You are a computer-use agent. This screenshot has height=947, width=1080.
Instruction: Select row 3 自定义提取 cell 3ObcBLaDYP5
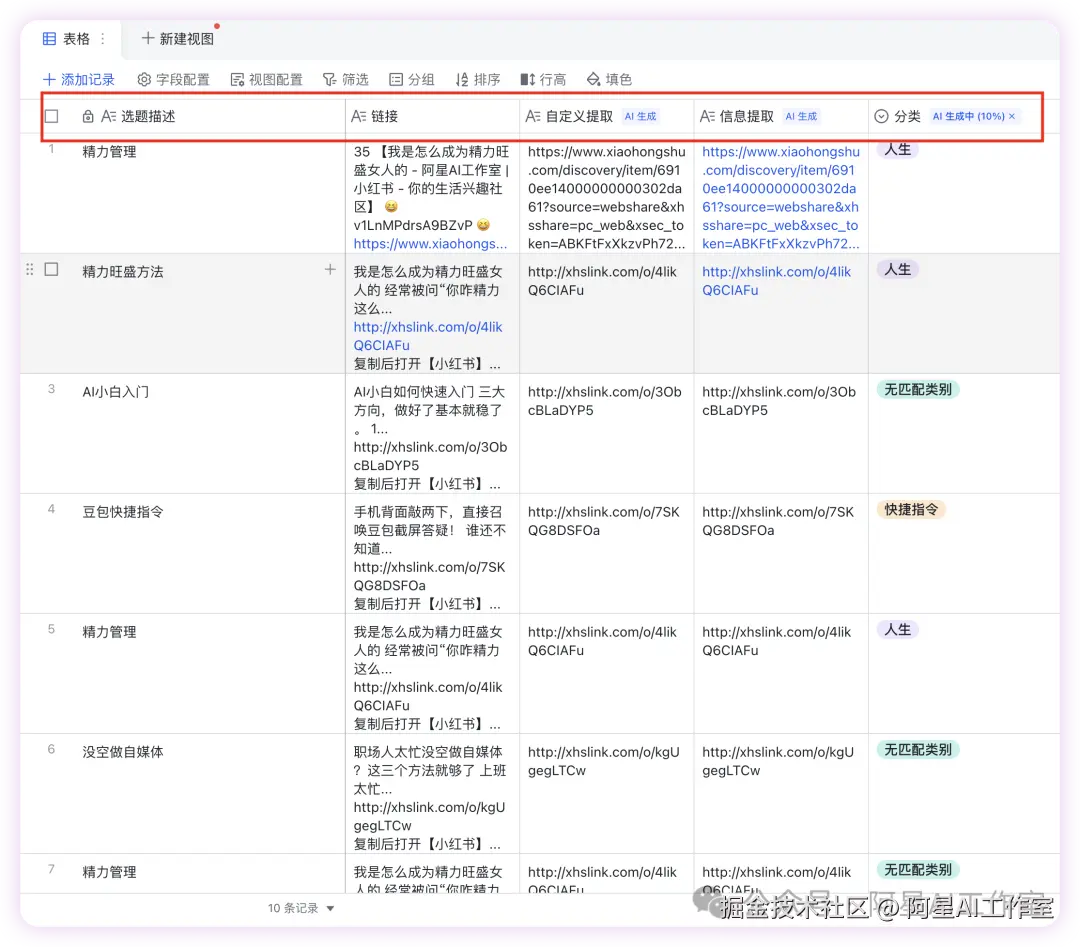pyautogui.click(x=607, y=433)
